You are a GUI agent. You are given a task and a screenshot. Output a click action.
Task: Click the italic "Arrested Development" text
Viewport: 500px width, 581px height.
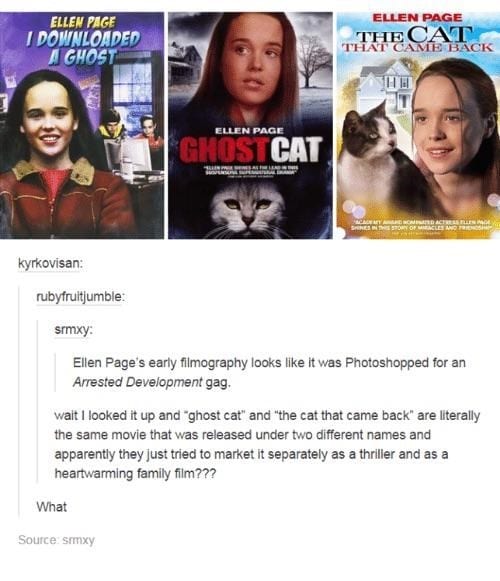coord(138,382)
